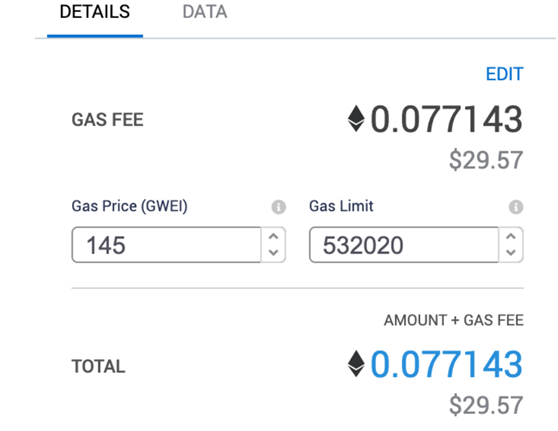Switch to the DATA tab
The width and height of the screenshot is (558, 431).
click(205, 12)
